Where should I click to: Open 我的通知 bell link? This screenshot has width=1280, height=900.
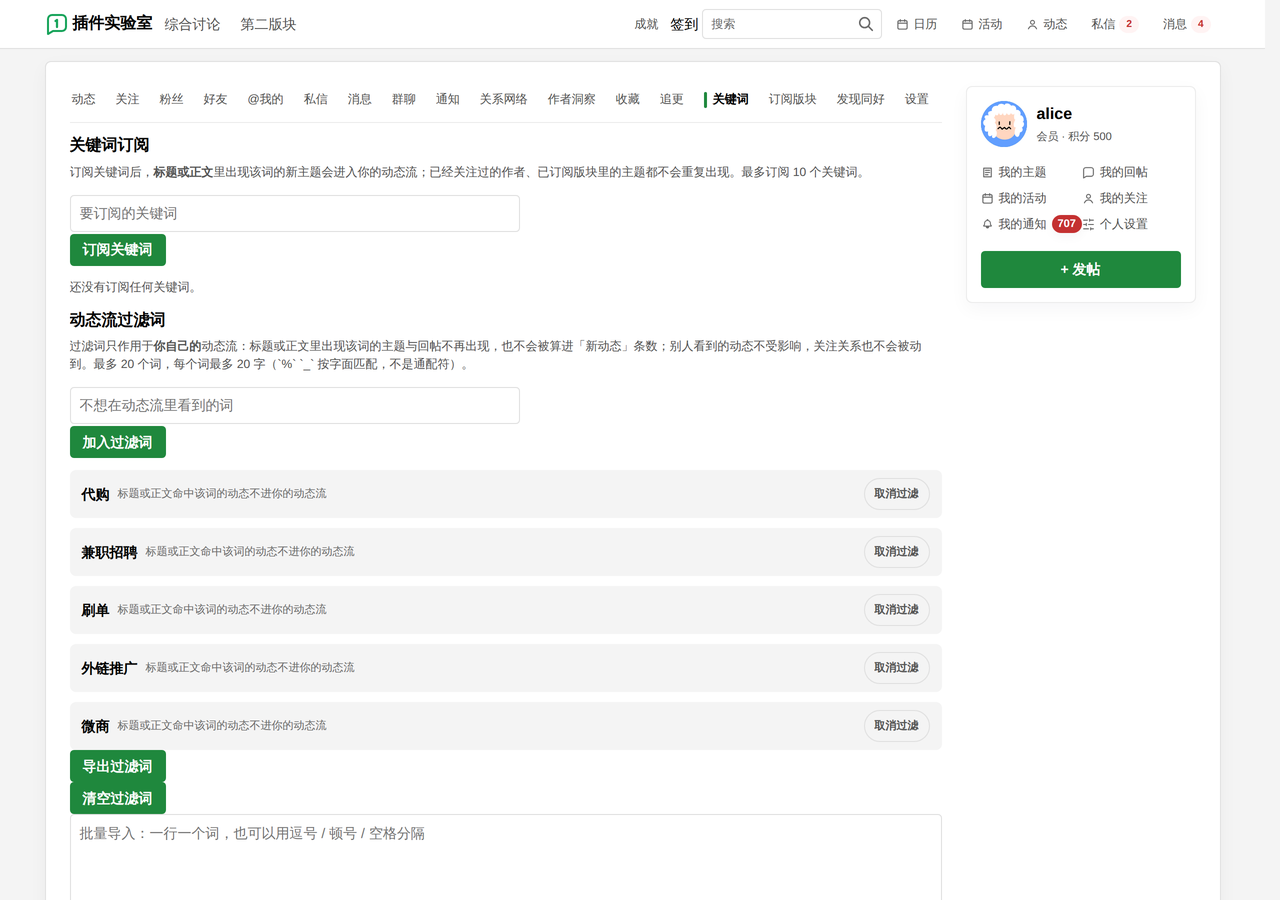1014,224
